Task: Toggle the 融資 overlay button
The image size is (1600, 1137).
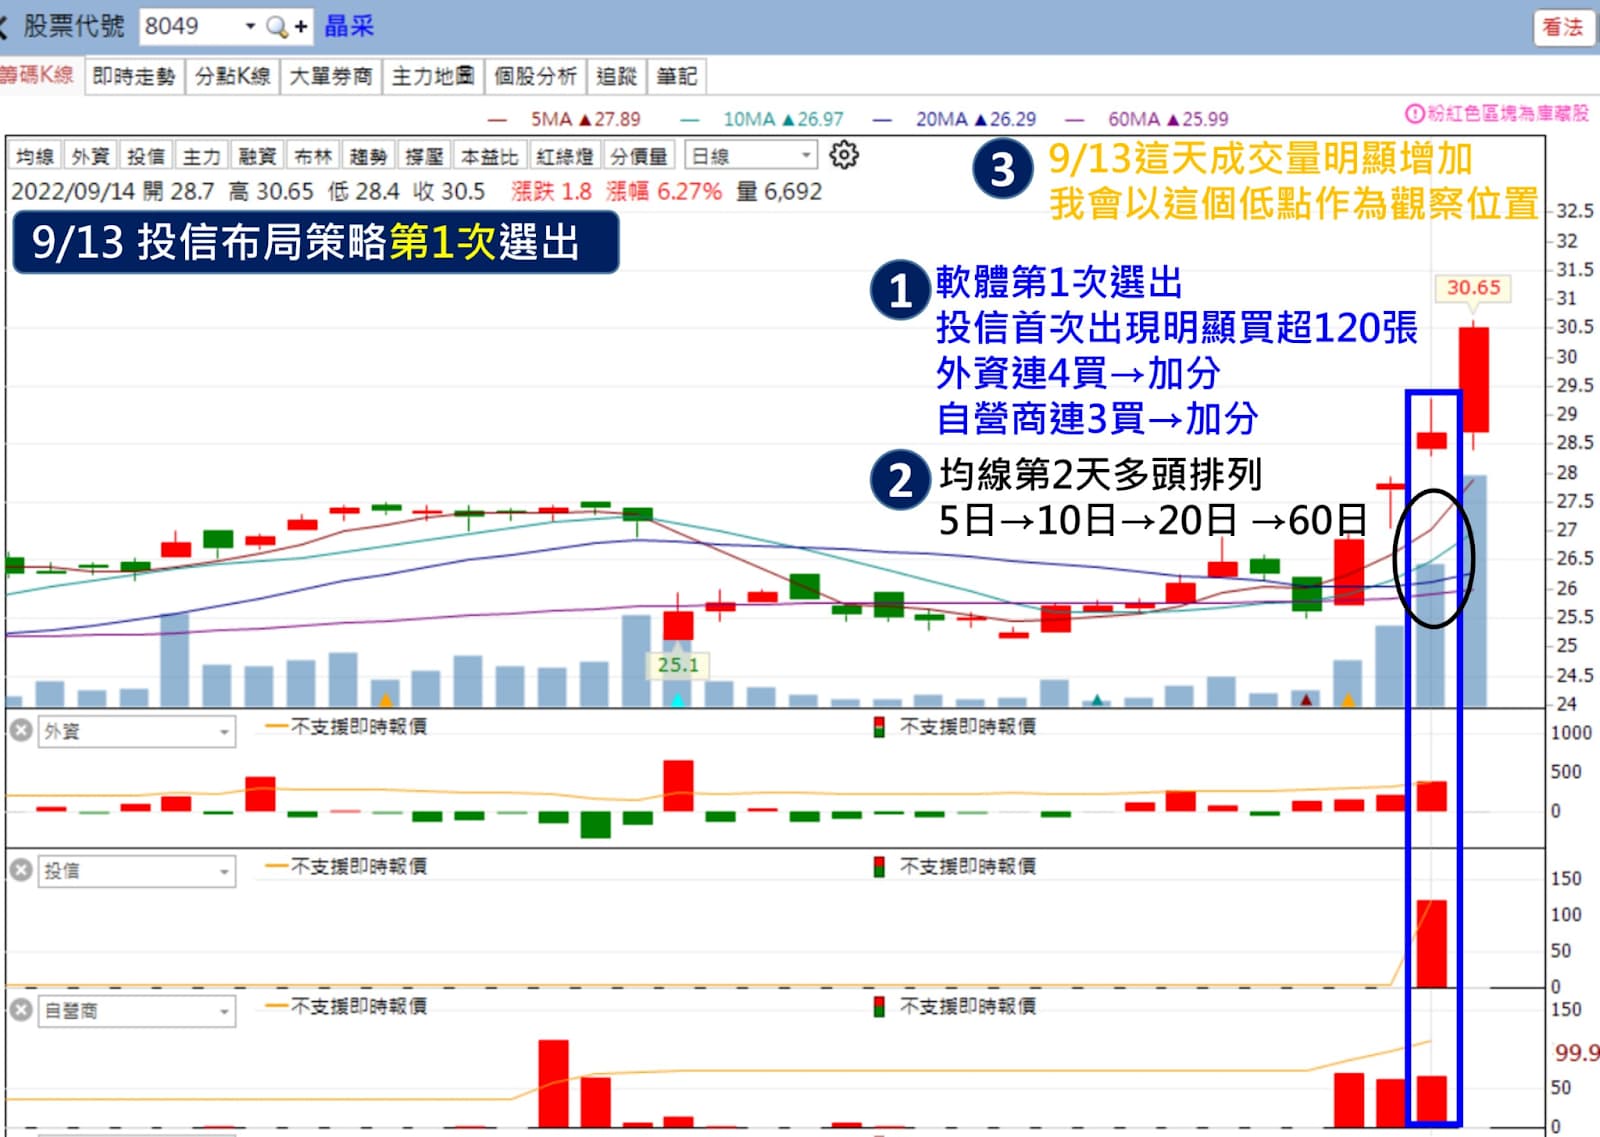Action: point(257,156)
